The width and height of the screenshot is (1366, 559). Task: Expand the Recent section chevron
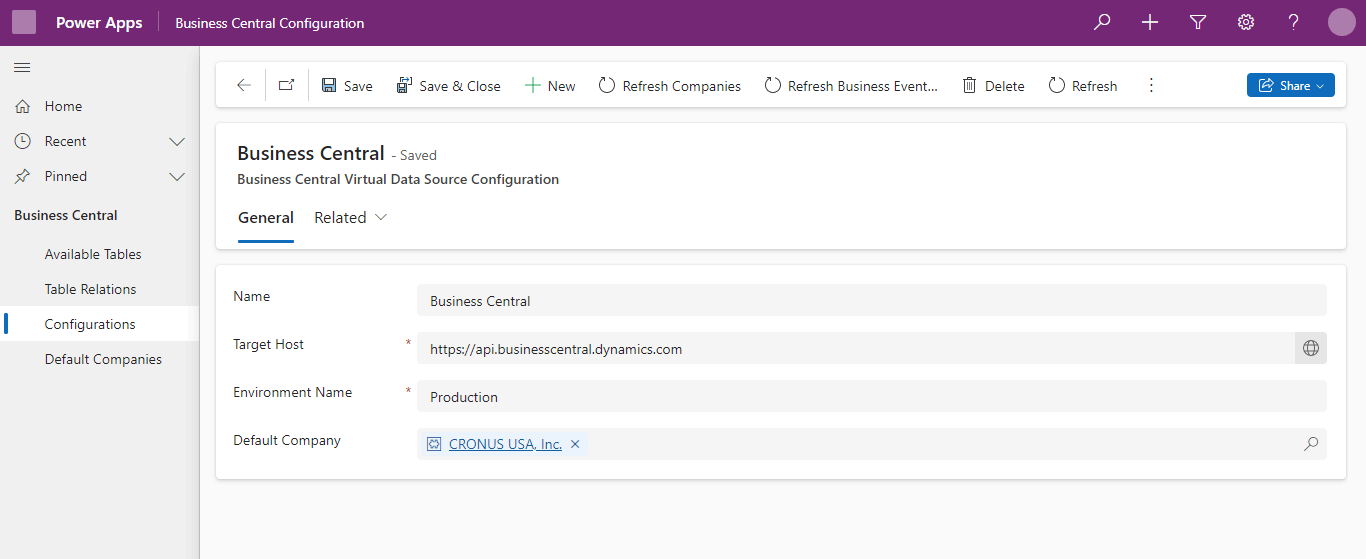point(177,142)
